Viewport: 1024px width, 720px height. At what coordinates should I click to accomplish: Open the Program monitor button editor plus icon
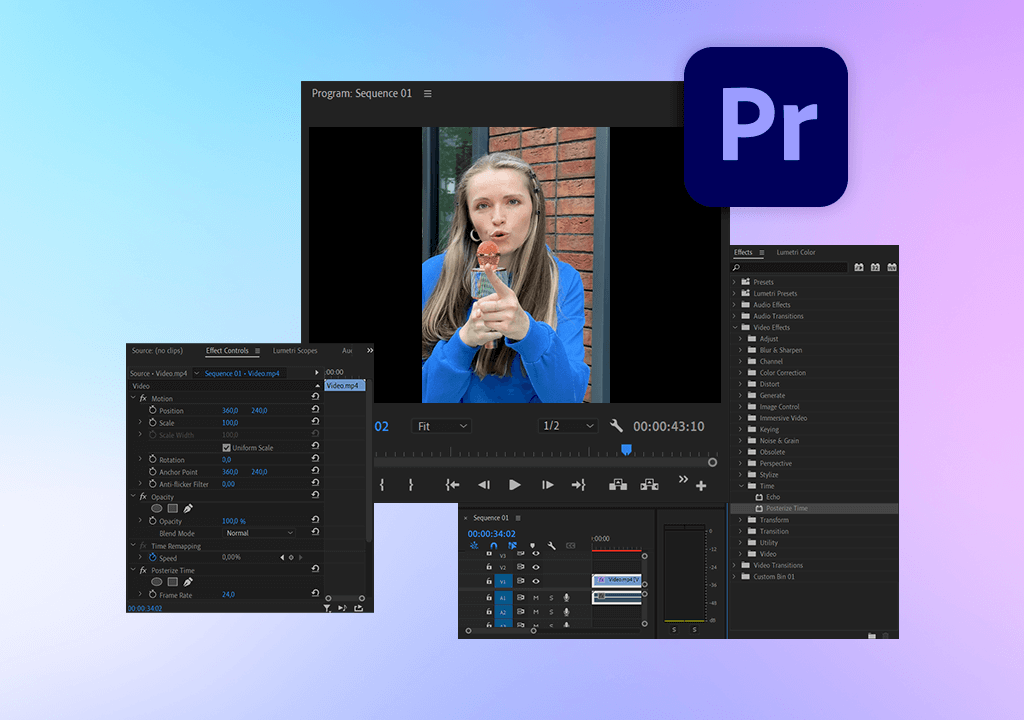tap(701, 486)
